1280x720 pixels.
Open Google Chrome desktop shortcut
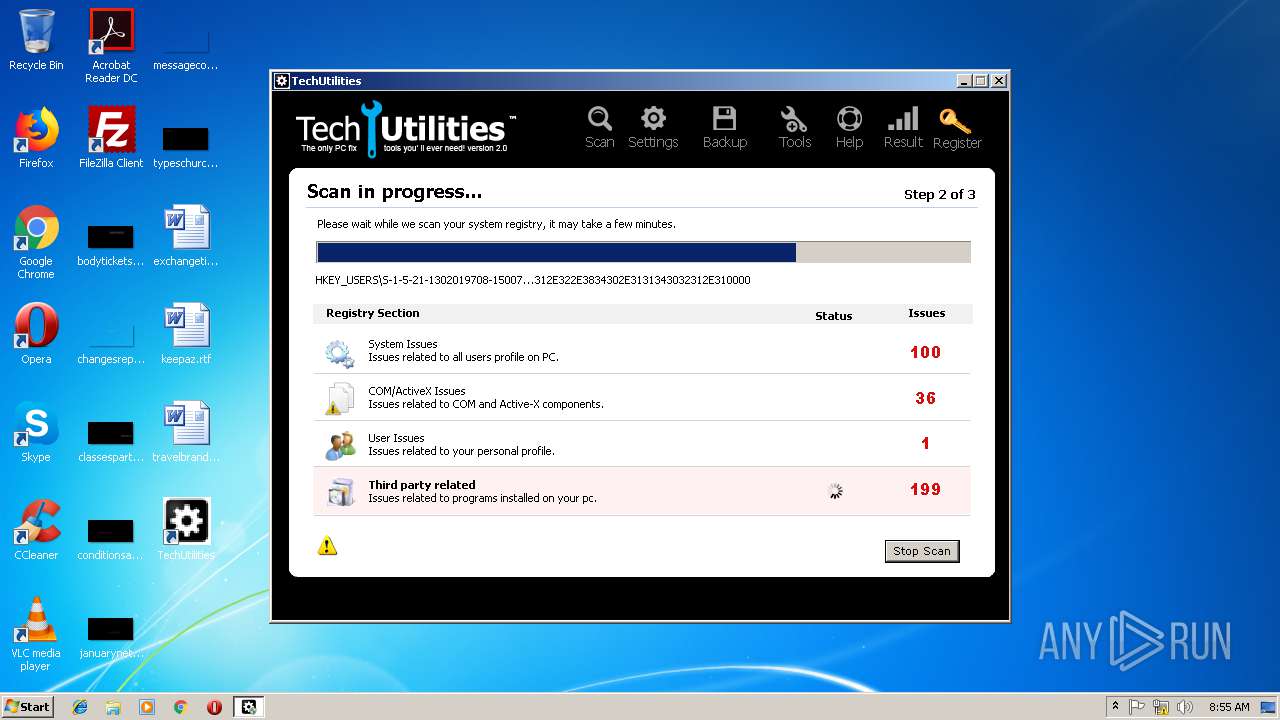click(36, 242)
